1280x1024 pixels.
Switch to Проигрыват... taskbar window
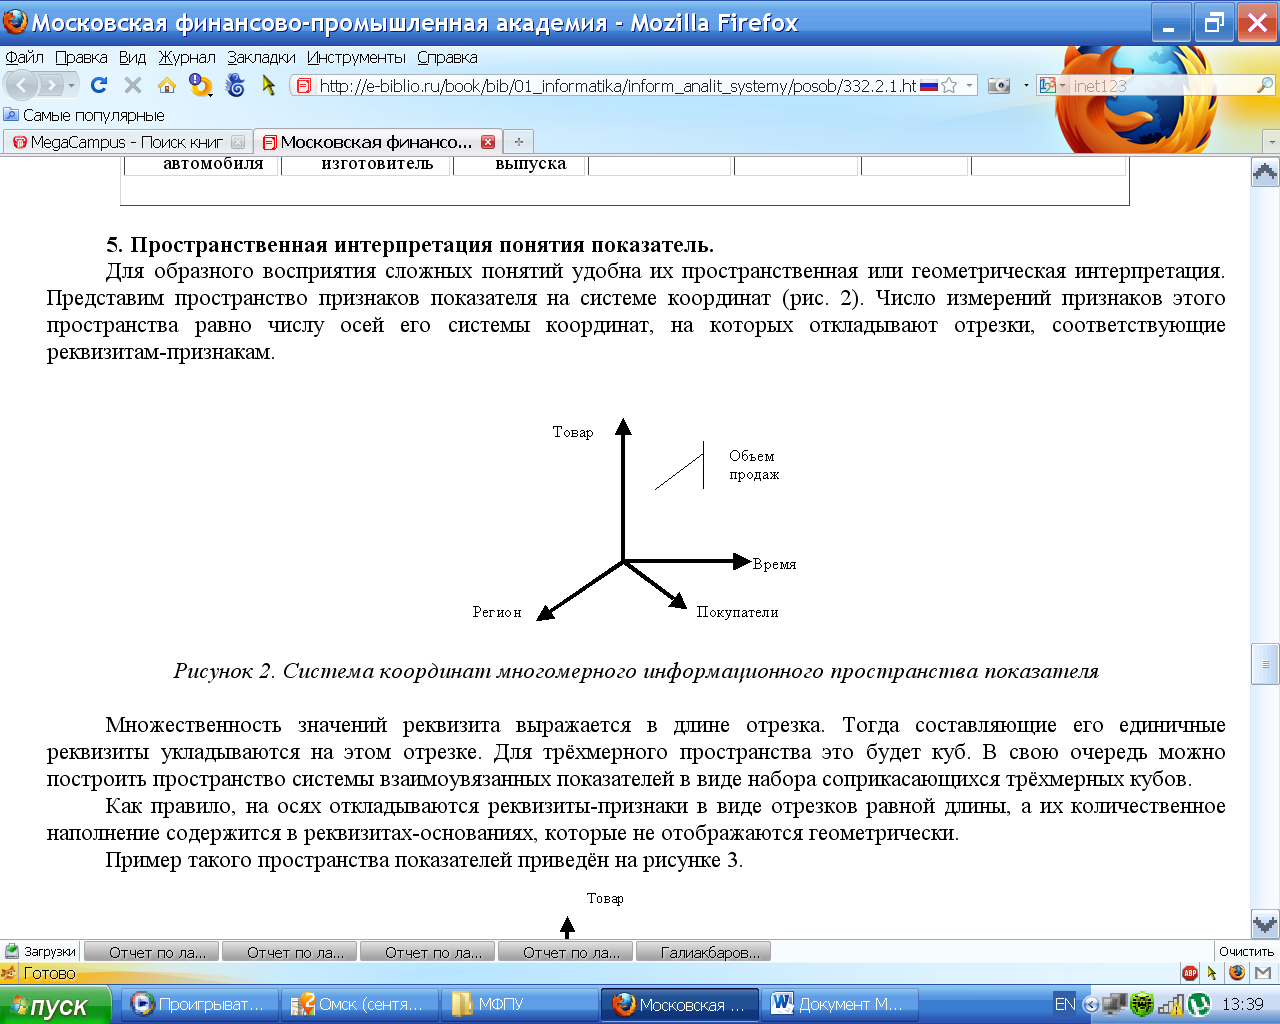(200, 1004)
